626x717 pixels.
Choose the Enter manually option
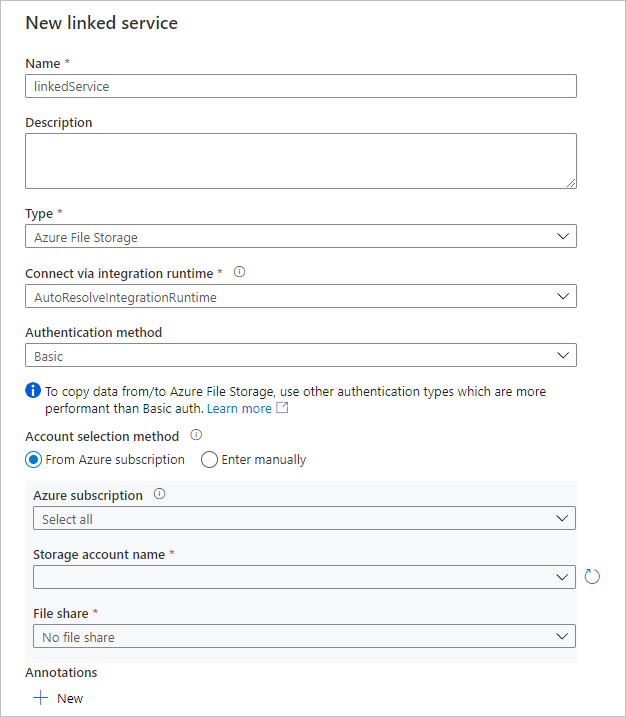coord(209,460)
